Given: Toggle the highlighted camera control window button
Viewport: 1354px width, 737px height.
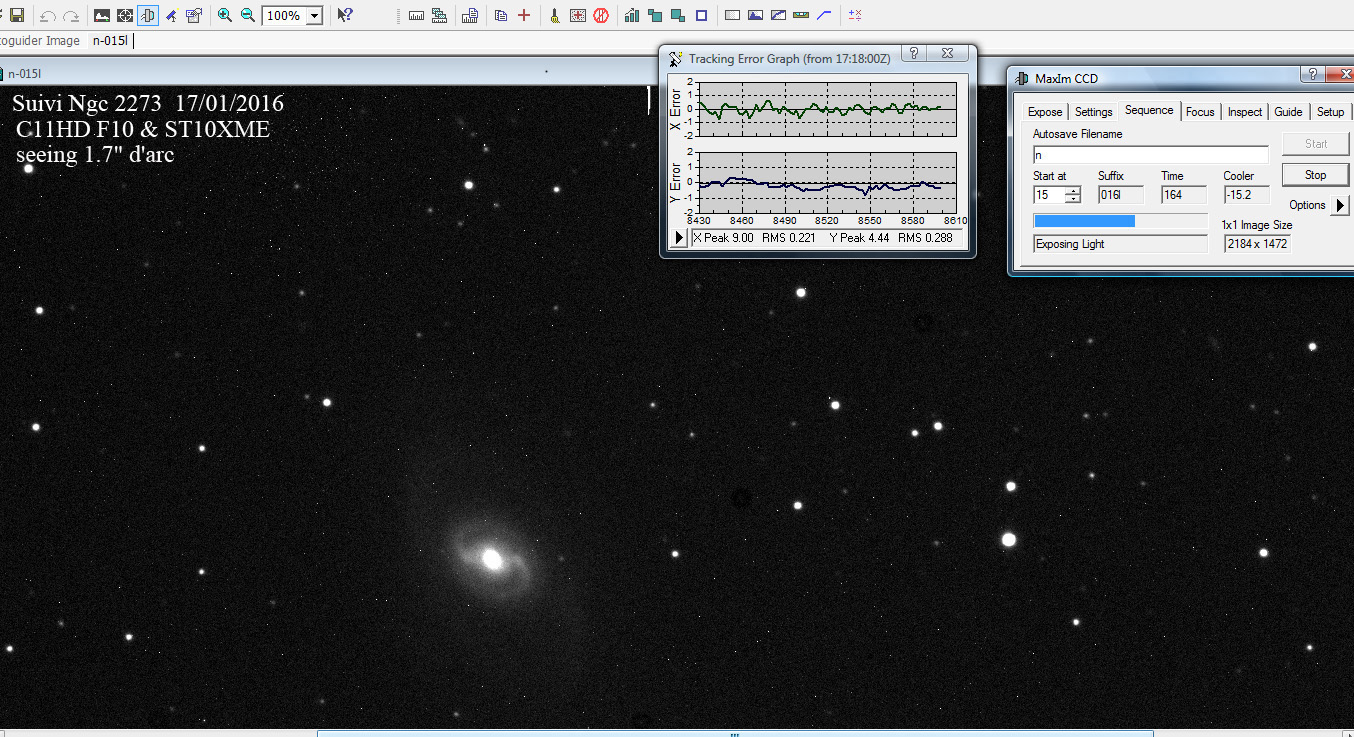Looking at the screenshot, I should [148, 16].
